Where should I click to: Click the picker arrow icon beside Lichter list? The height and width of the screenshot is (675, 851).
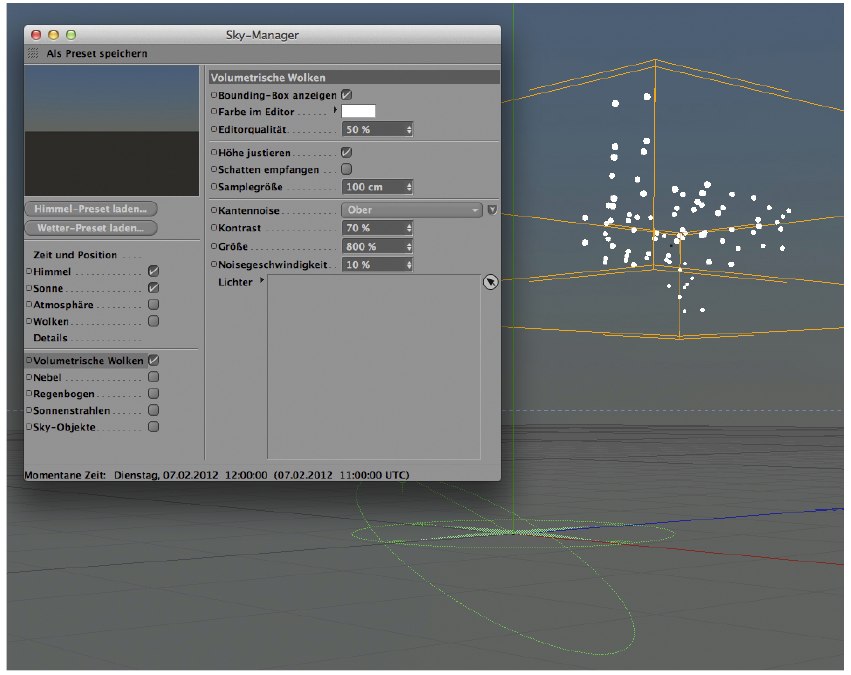coord(489,284)
